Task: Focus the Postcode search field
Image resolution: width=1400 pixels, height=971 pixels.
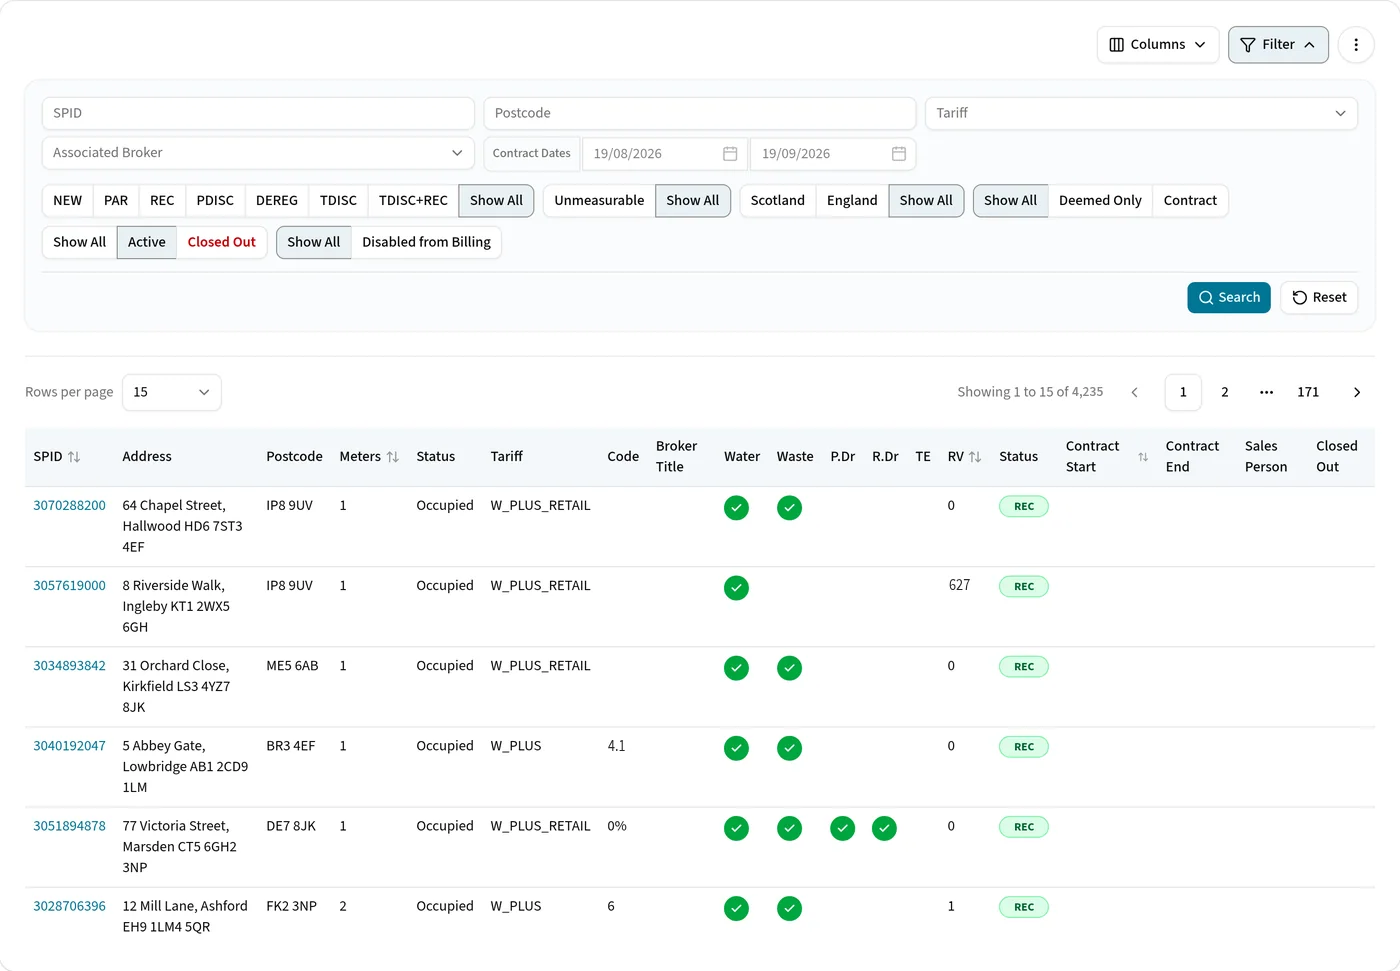Action: click(700, 113)
